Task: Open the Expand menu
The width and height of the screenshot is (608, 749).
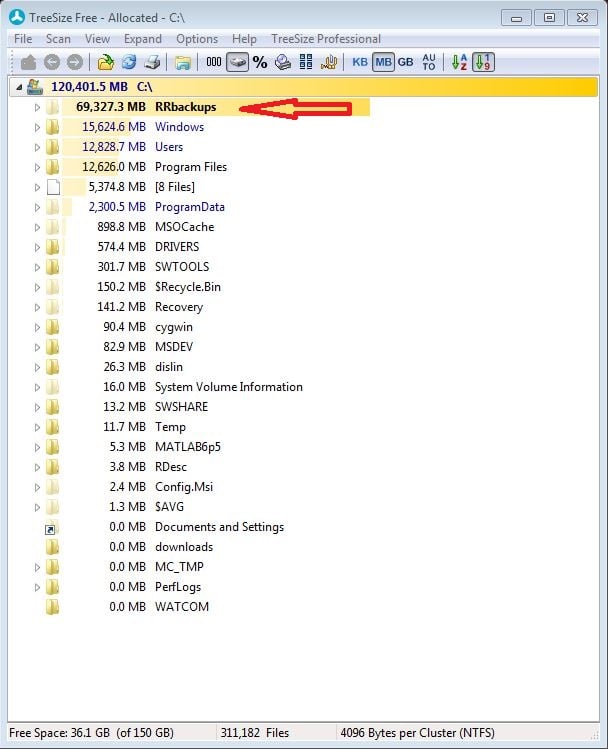Action: (x=143, y=39)
